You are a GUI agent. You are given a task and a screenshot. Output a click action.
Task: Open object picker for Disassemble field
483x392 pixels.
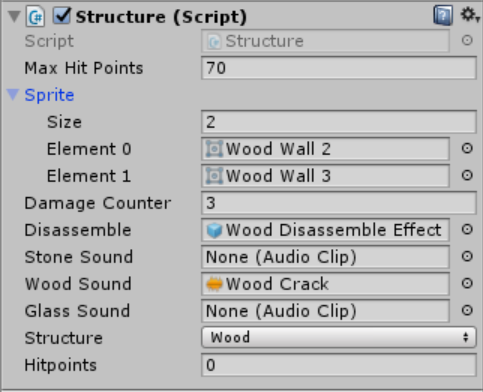pyautogui.click(x=467, y=229)
